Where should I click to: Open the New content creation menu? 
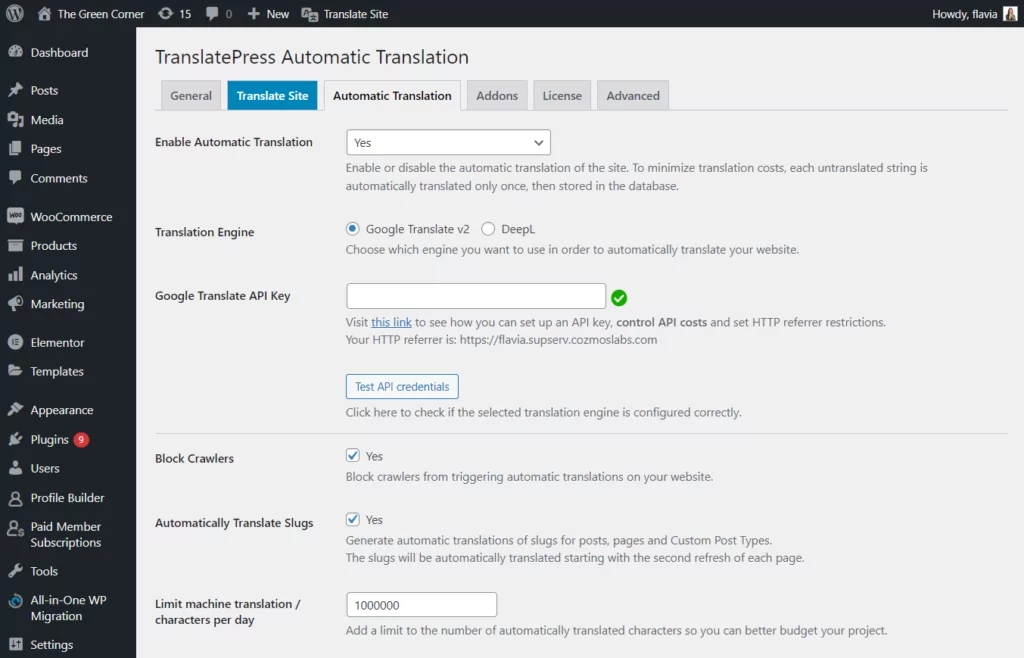pos(266,13)
